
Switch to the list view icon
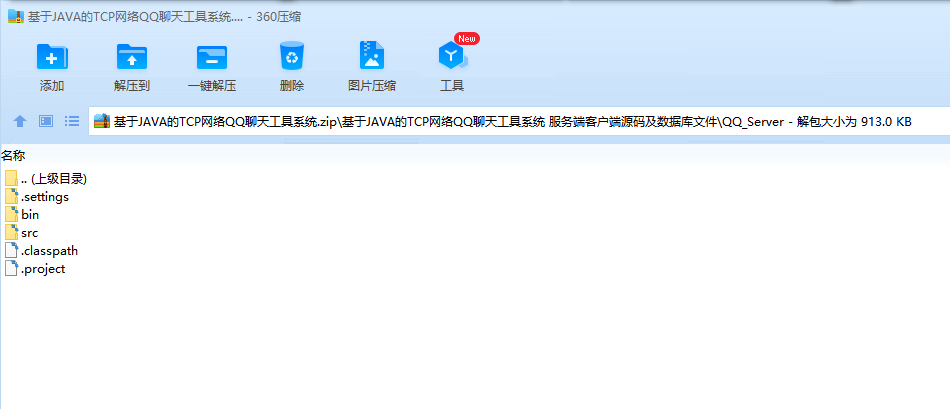pos(72,121)
